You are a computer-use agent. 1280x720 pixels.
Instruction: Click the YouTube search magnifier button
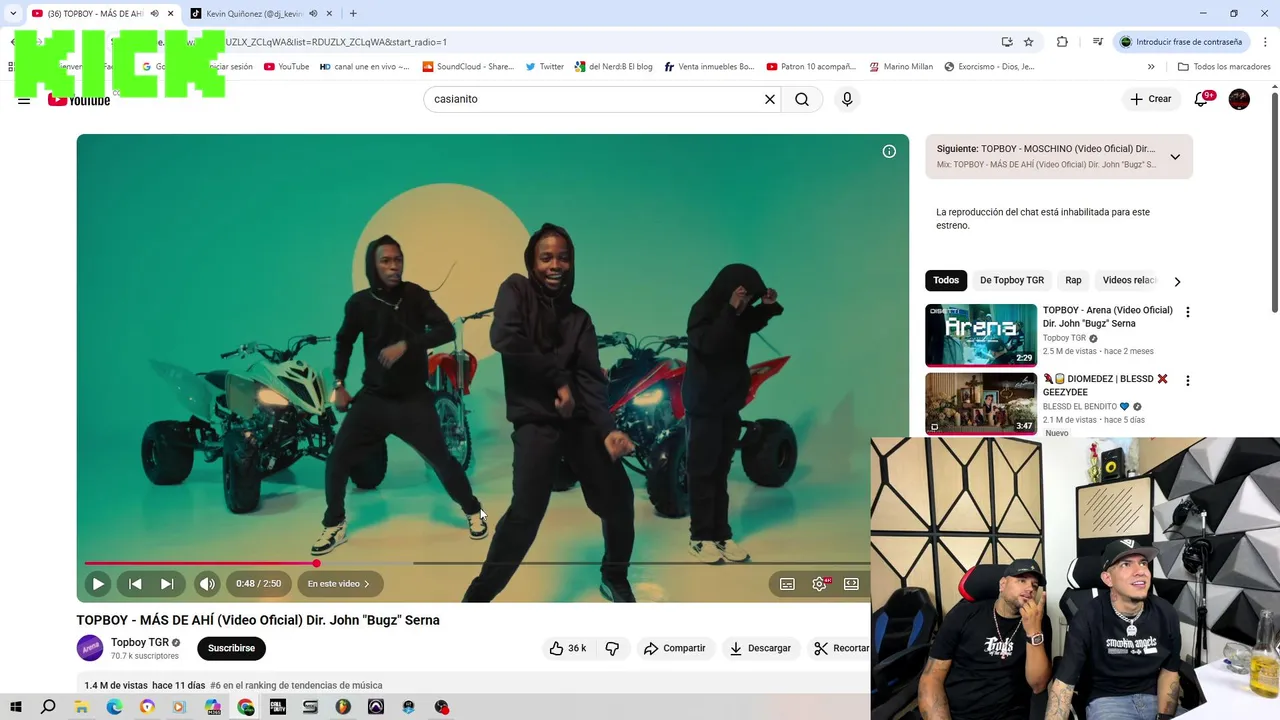pos(802,99)
